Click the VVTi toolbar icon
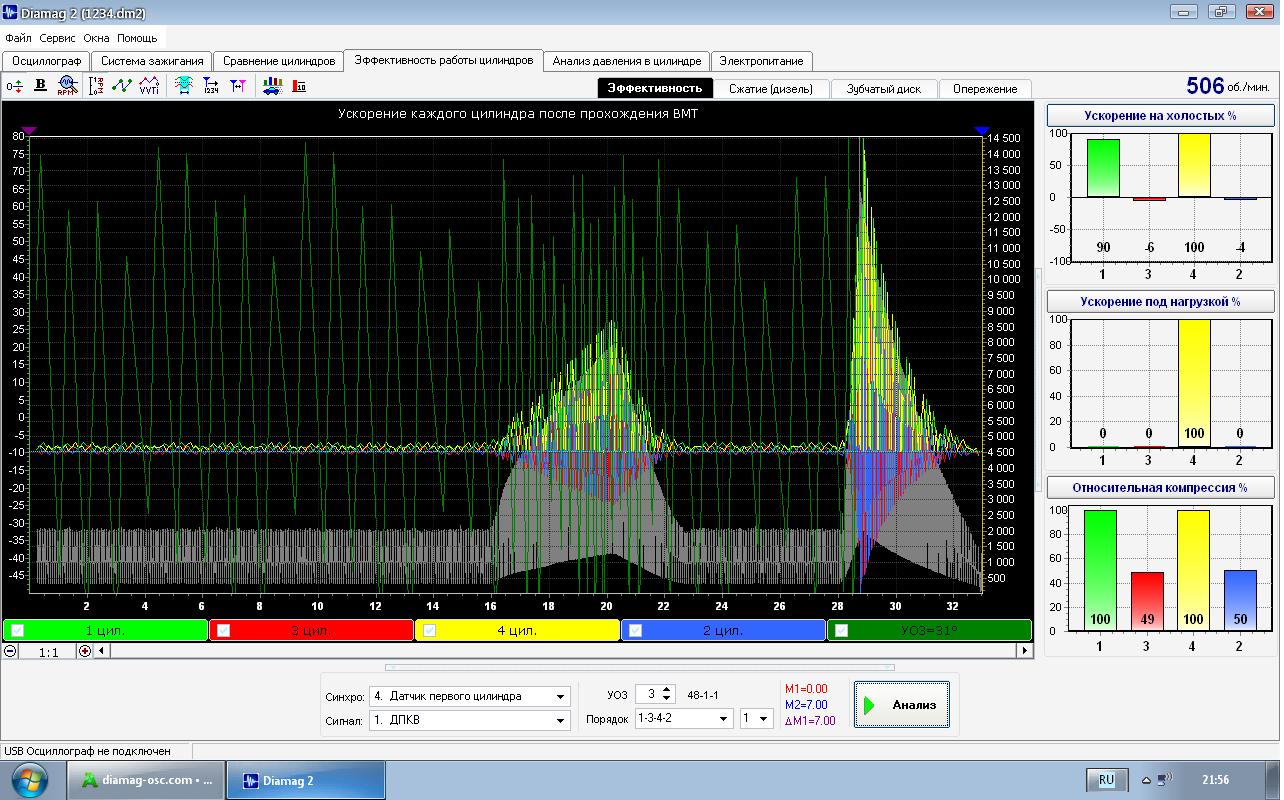Screen dimensions: 1284x800 click(149, 86)
